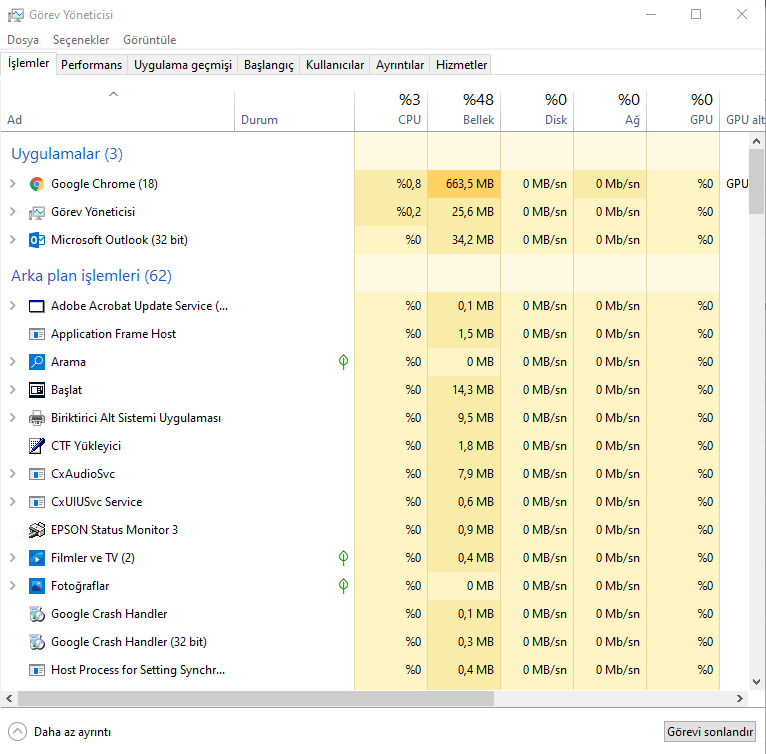The height and width of the screenshot is (754, 766).
Task: Click the Host Process for Setting Synchr icon
Action: click(37, 670)
